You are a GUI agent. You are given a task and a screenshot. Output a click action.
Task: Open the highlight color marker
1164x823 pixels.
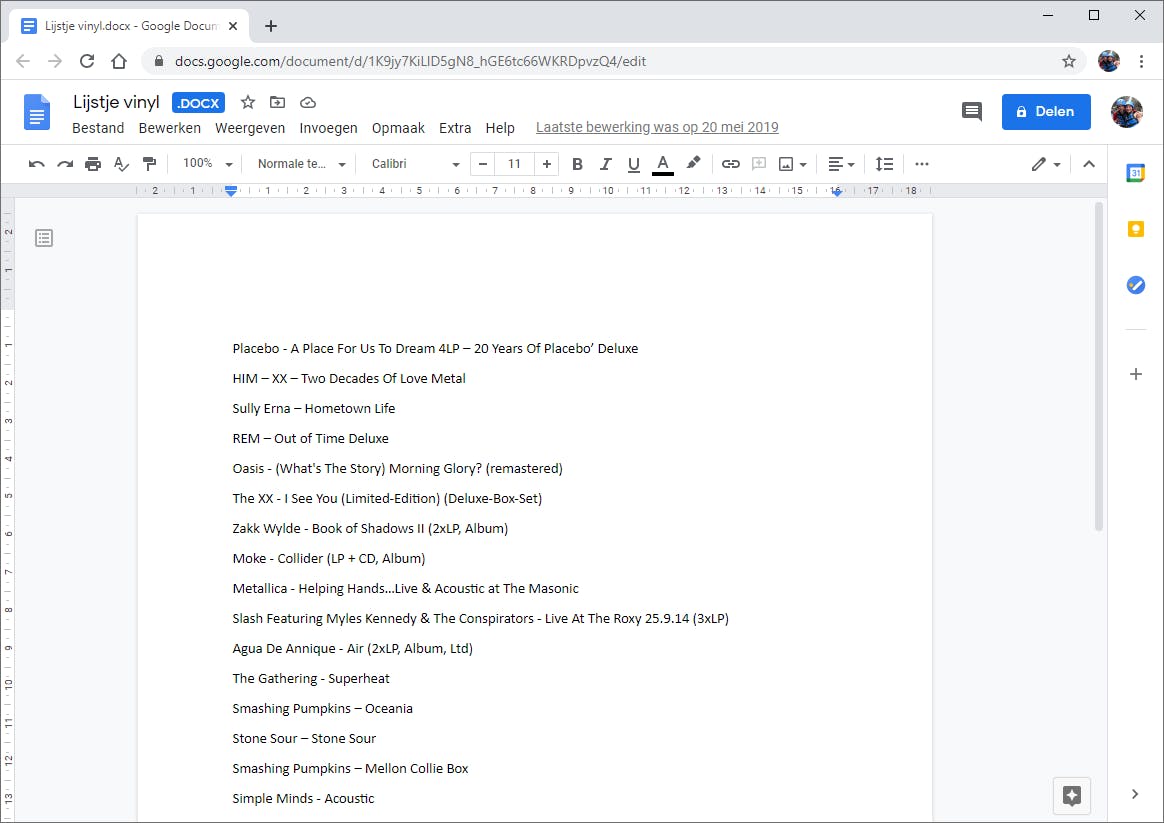click(693, 163)
